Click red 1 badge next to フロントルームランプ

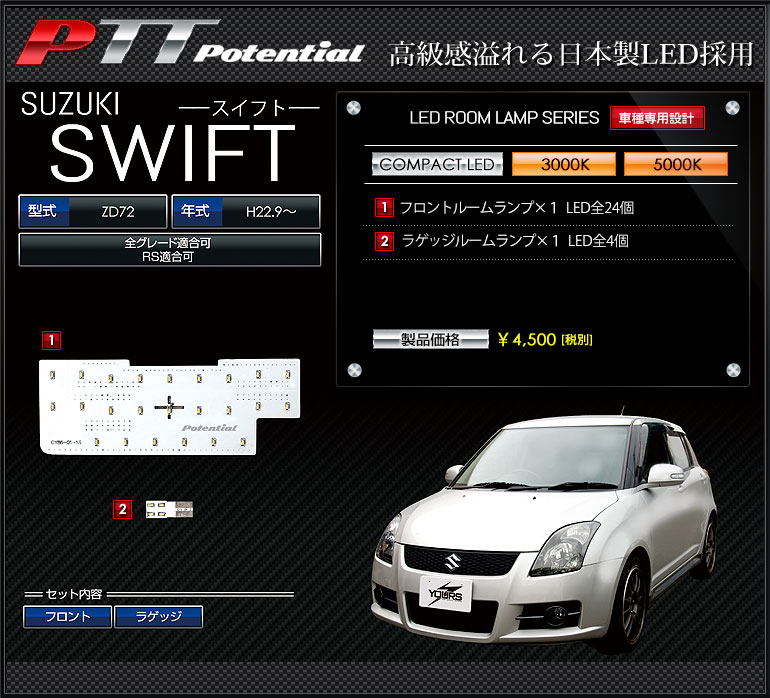point(383,208)
